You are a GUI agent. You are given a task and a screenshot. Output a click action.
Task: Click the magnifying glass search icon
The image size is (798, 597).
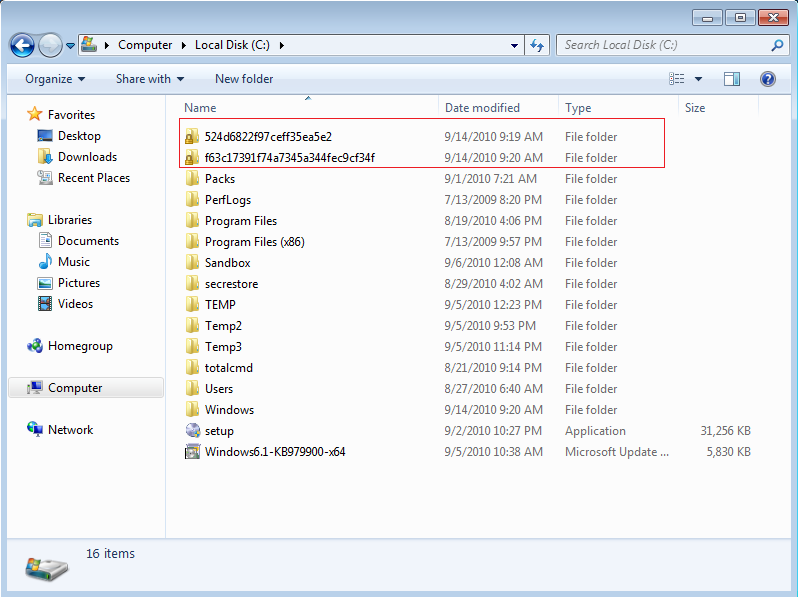(x=777, y=45)
